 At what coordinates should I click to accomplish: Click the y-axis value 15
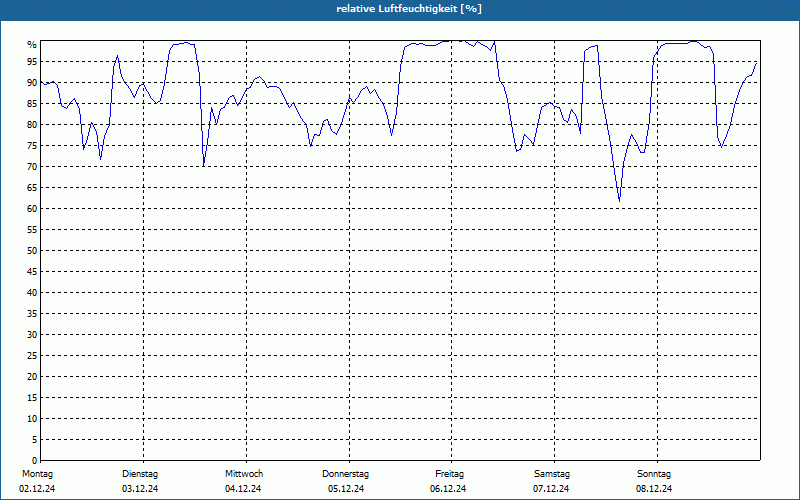32,398
